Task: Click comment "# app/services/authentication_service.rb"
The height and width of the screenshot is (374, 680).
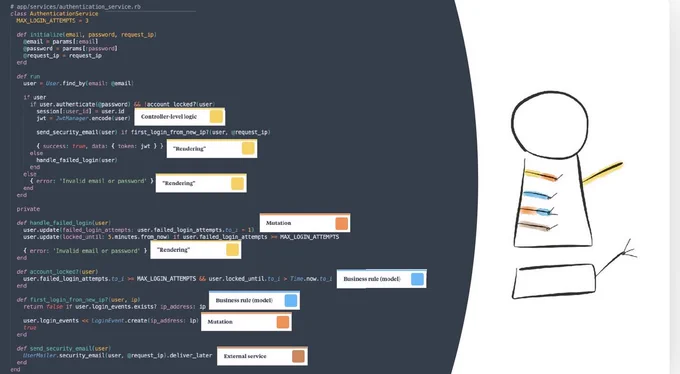Action: click(75, 7)
